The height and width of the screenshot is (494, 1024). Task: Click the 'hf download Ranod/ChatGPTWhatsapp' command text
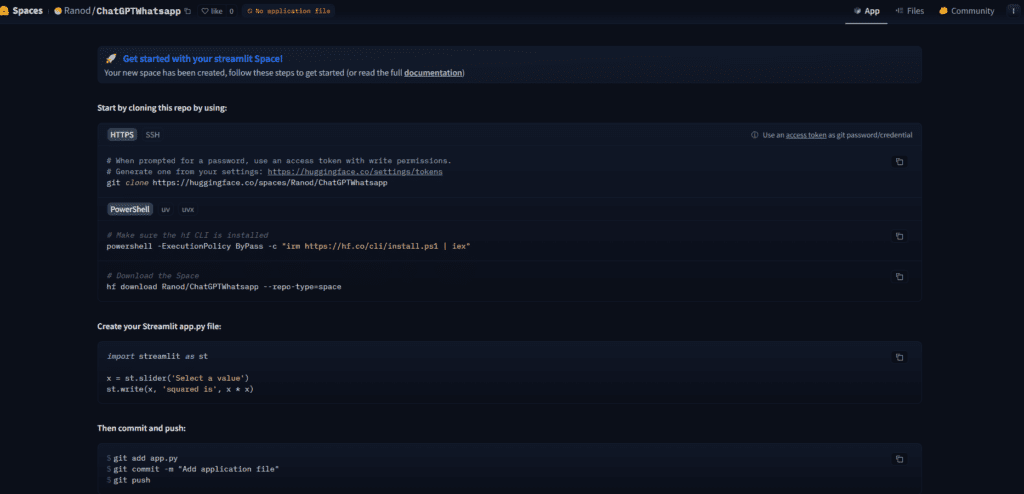224,286
